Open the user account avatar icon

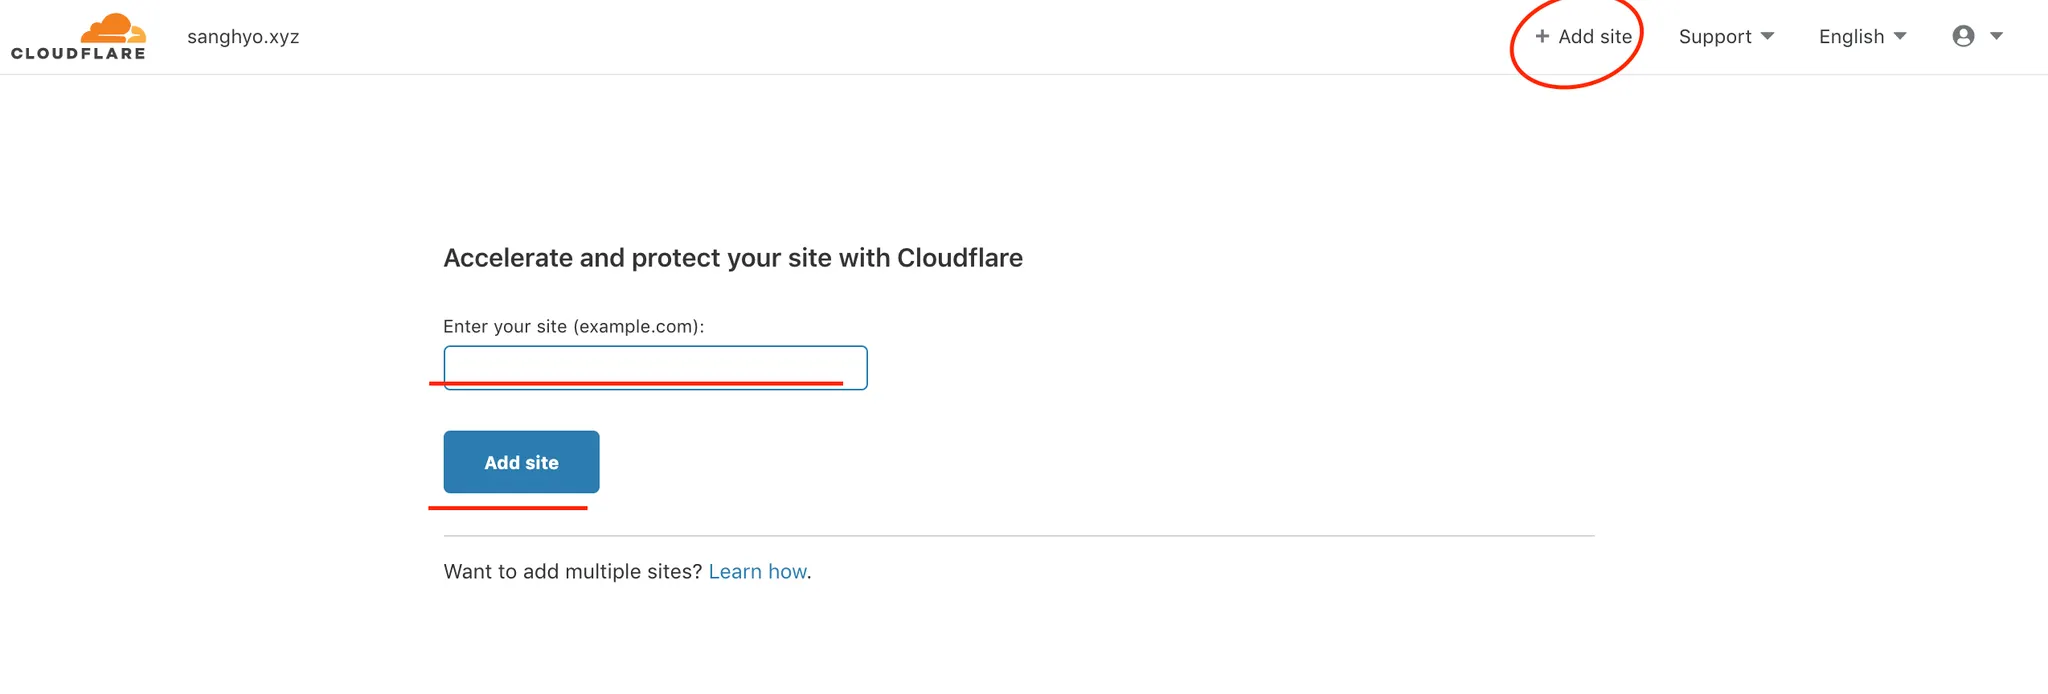pos(1963,37)
